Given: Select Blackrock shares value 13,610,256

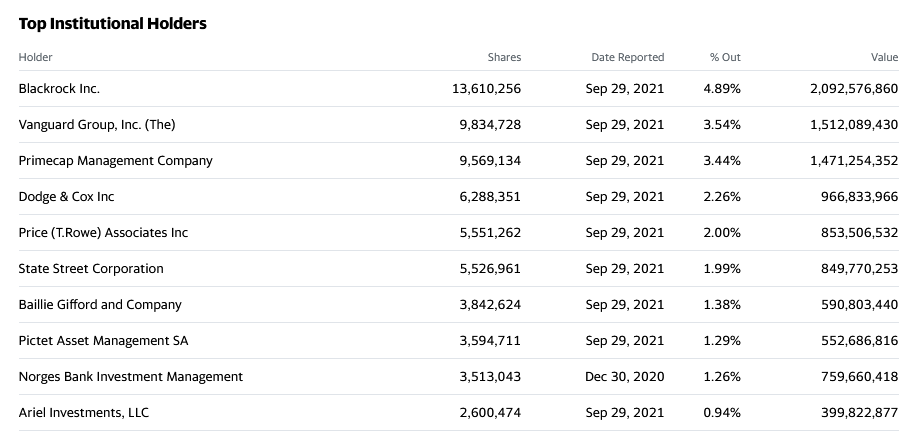Looking at the screenshot, I should 486,89.
